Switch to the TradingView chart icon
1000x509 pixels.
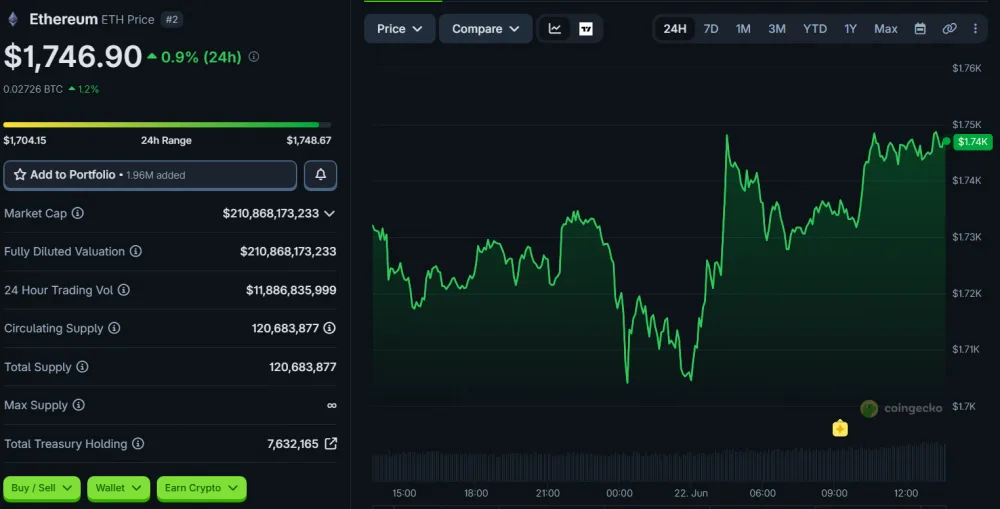(585, 29)
